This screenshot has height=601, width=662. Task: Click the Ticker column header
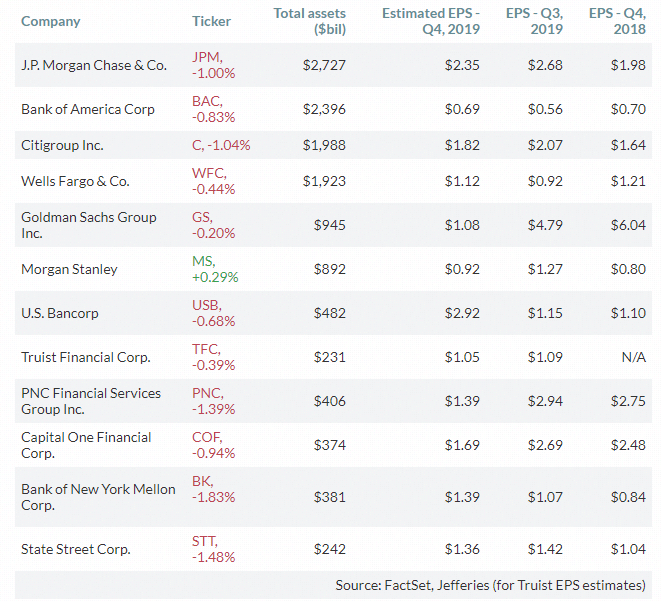tap(211, 21)
